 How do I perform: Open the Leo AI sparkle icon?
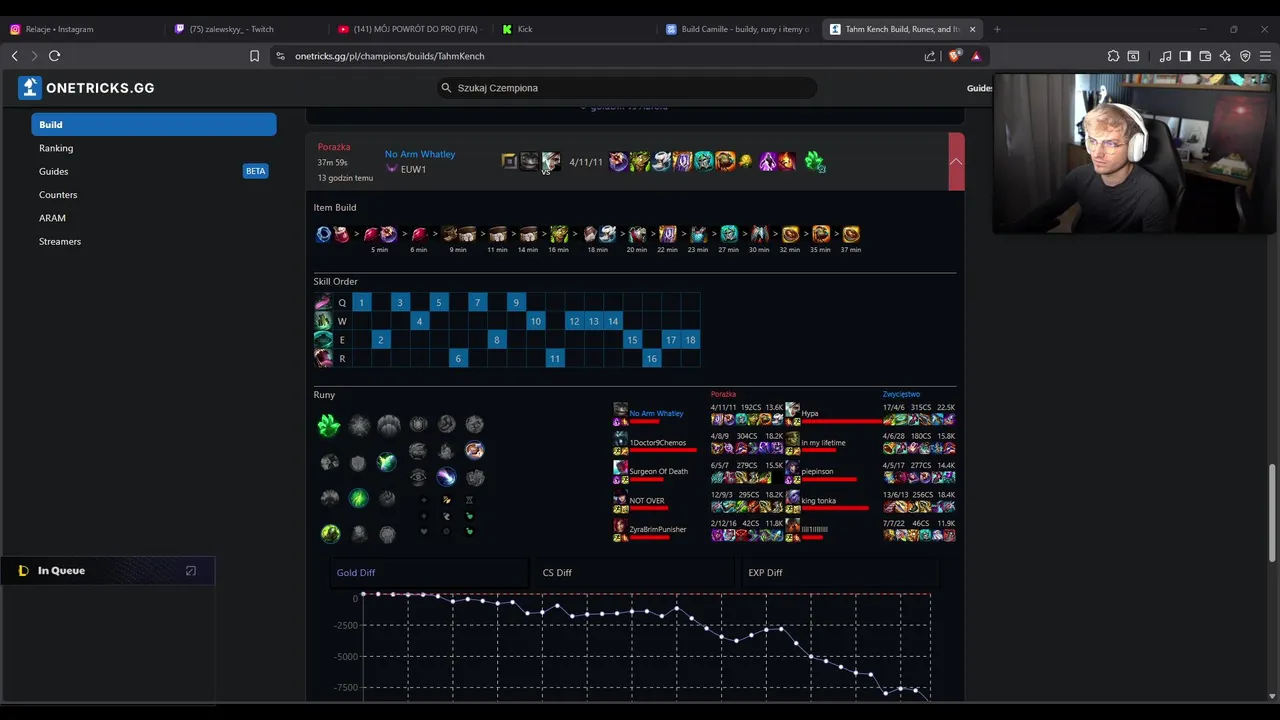(x=1225, y=56)
